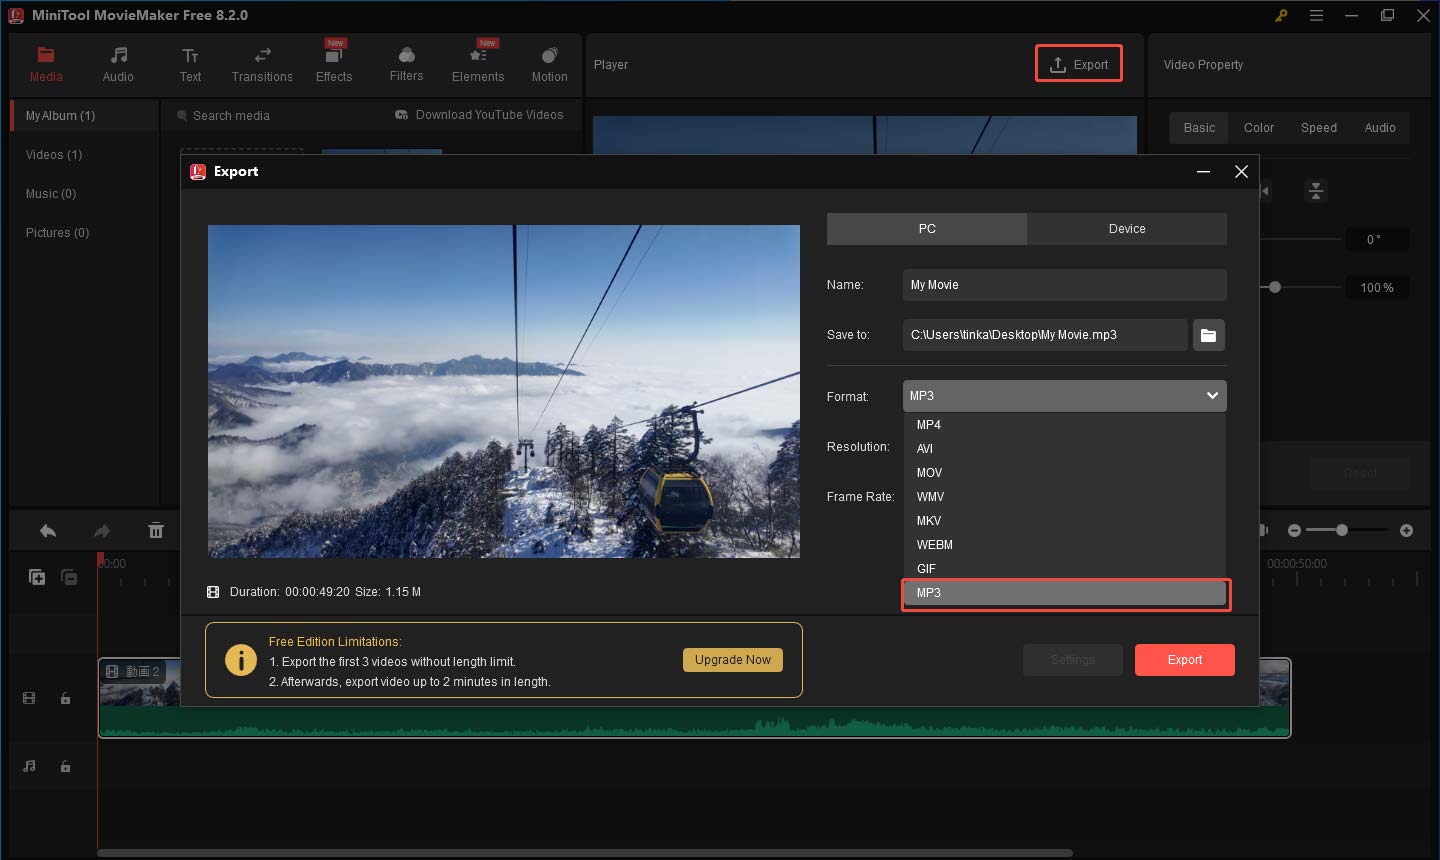Choose MOV from the format list

[x=1064, y=473]
